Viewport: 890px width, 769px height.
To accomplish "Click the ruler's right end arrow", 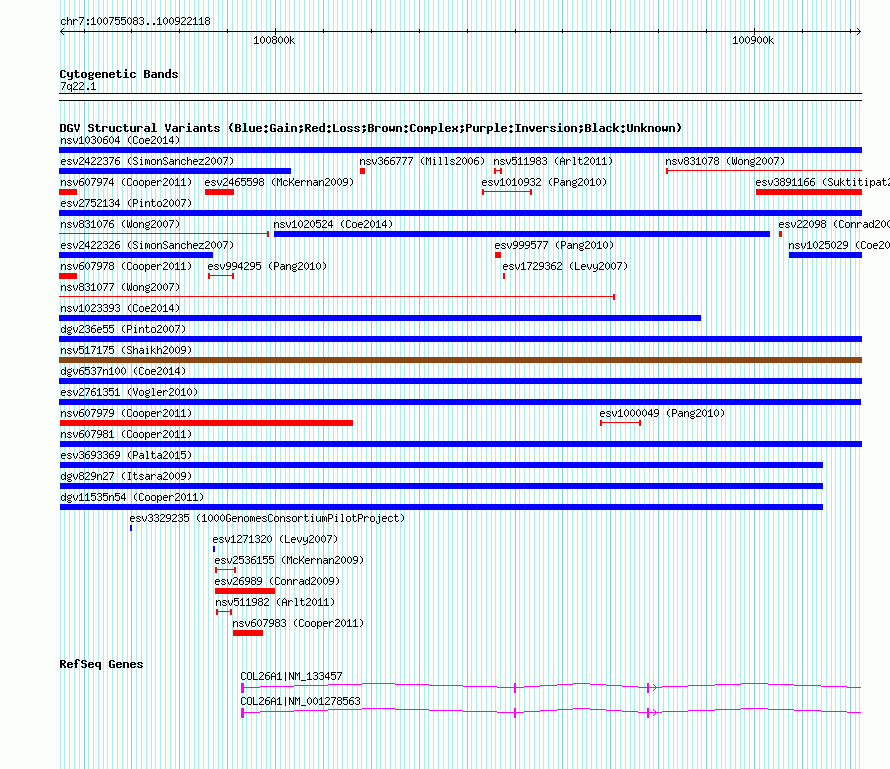I will pos(859,32).
